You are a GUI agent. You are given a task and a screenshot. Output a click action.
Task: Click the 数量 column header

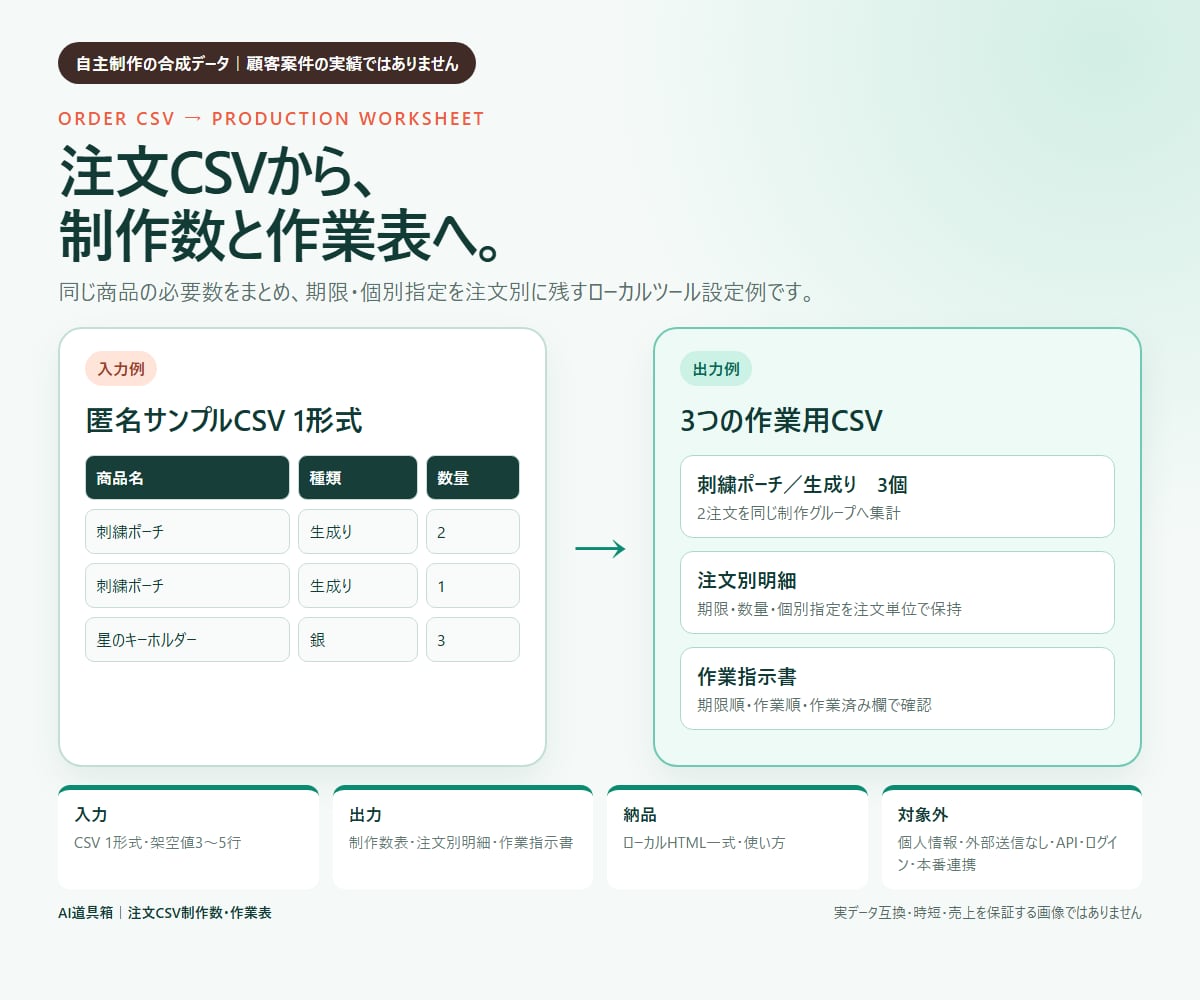473,478
